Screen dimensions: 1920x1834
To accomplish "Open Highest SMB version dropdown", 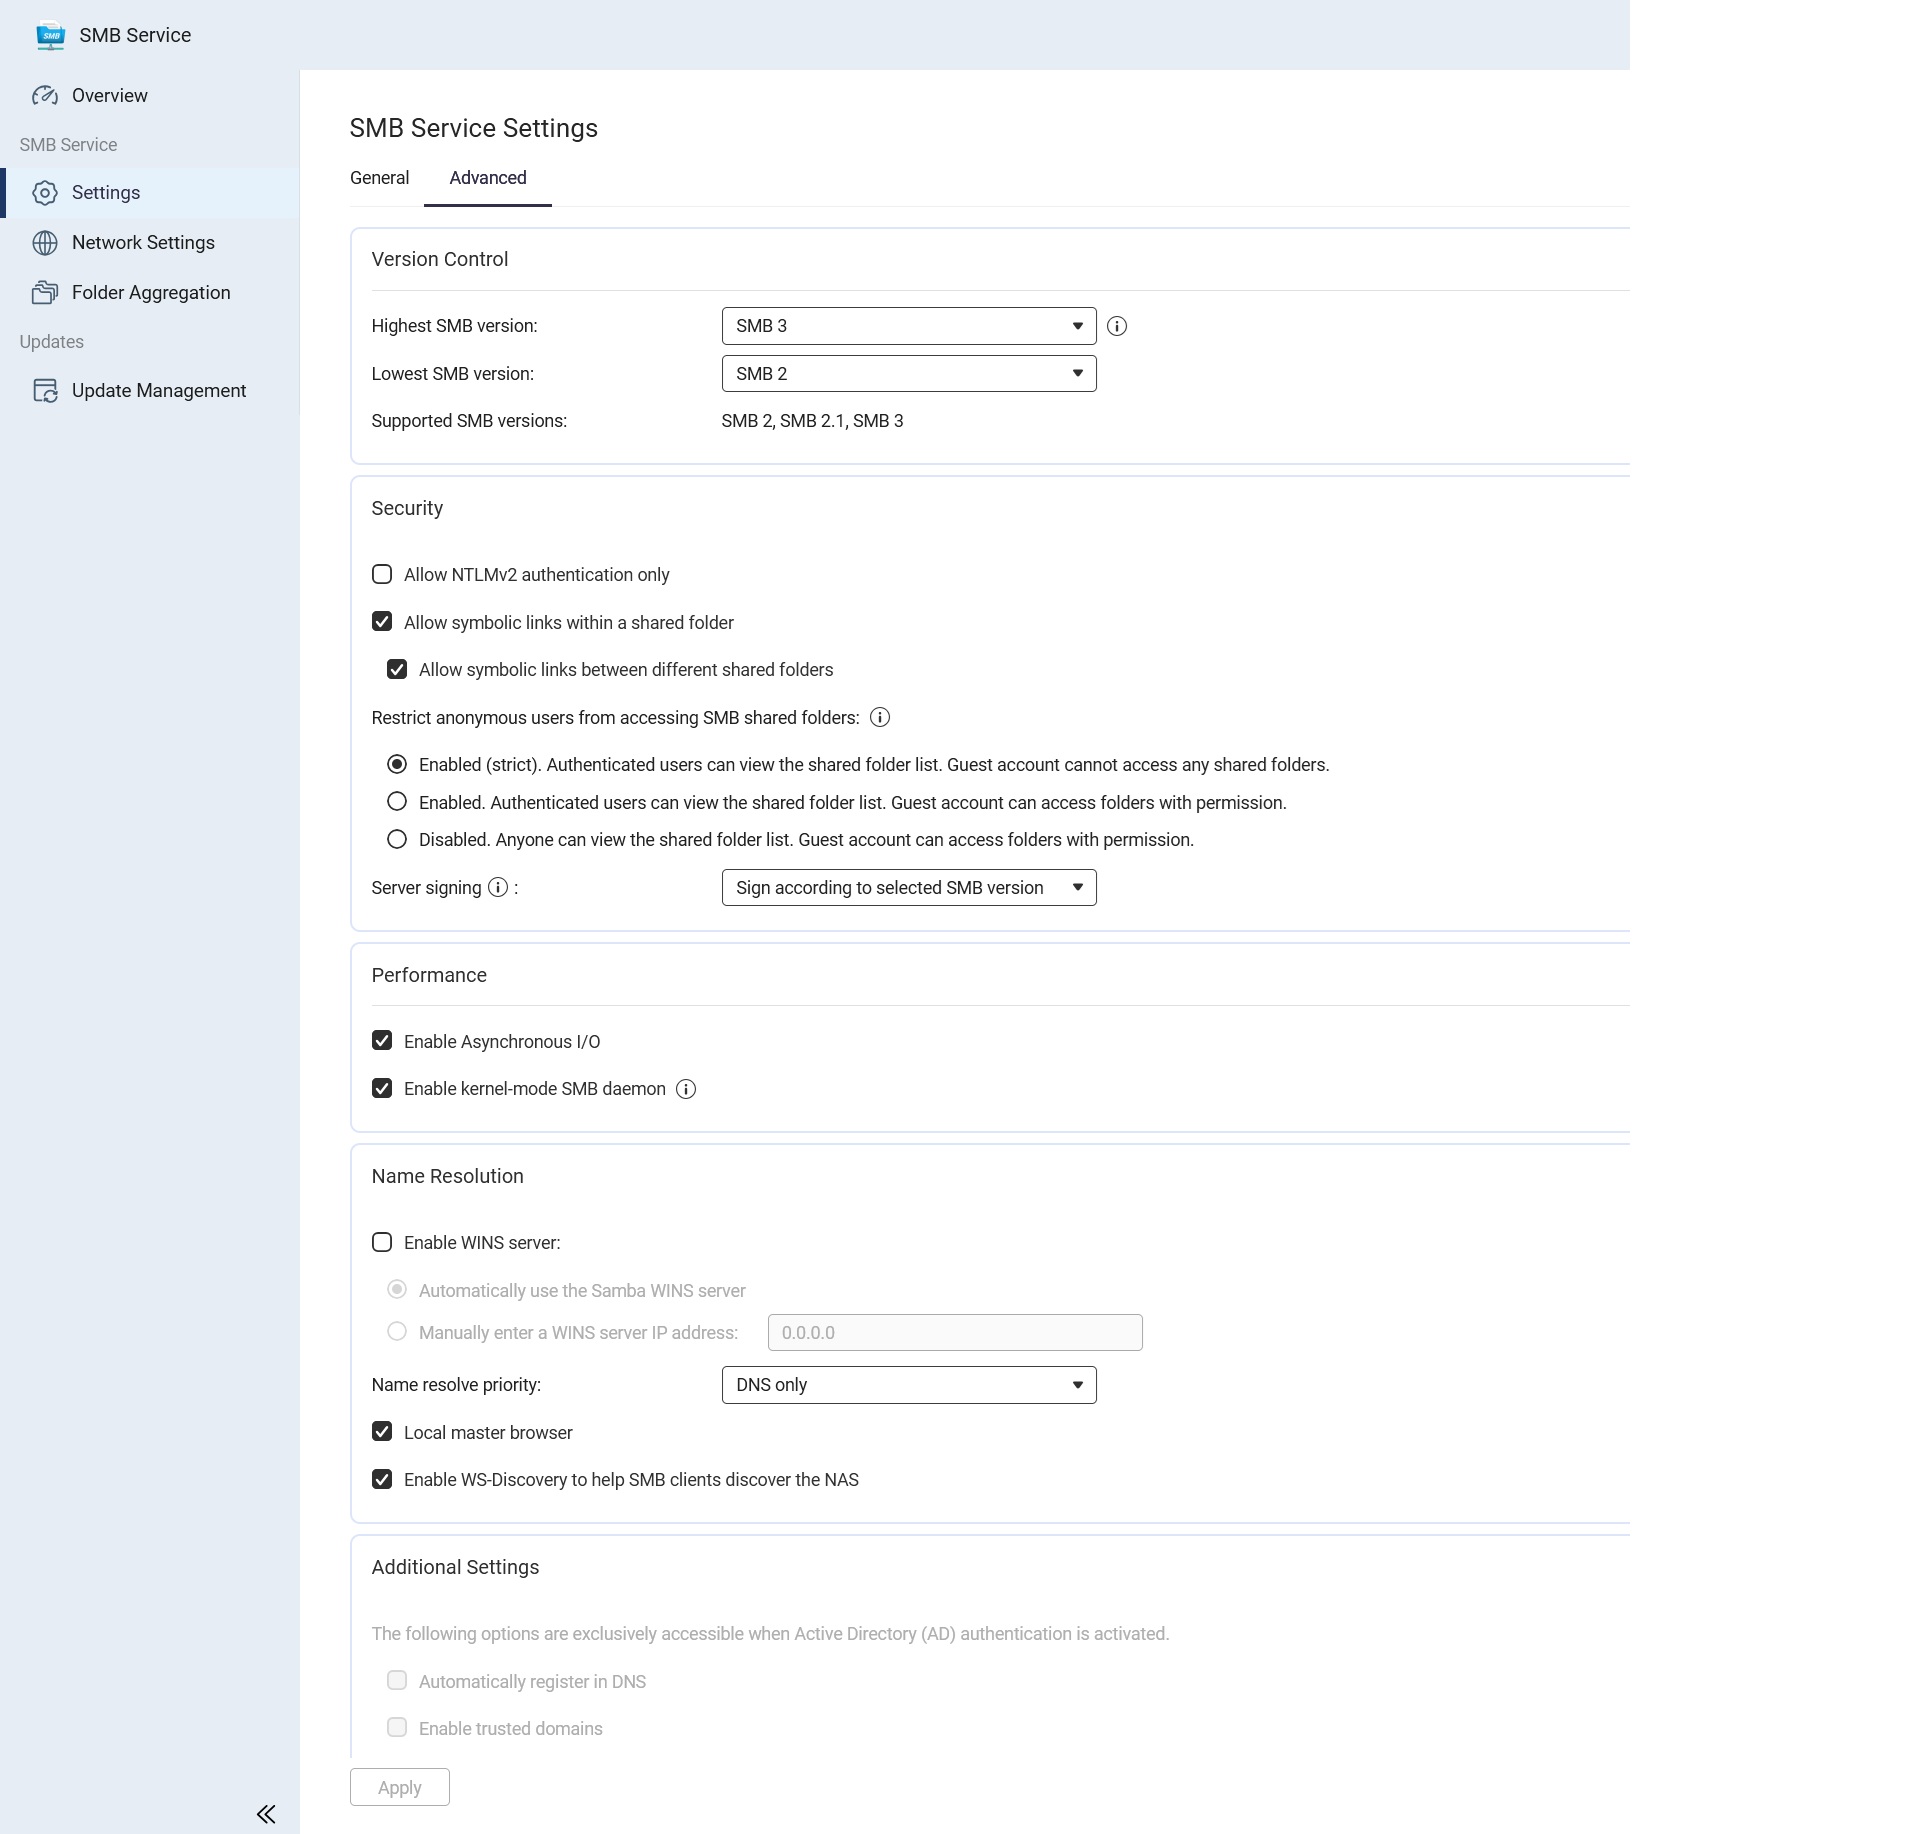I will pos(908,327).
